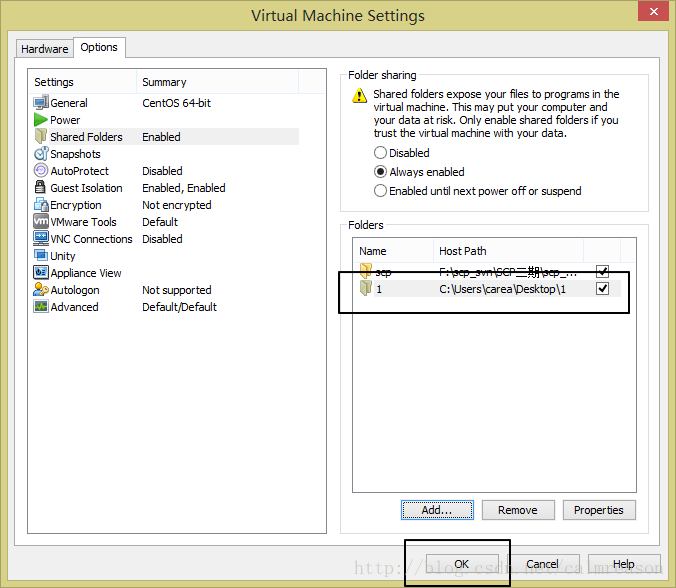Image resolution: width=676 pixels, height=588 pixels.
Task: Click the General monitor icon
Action: [41, 103]
